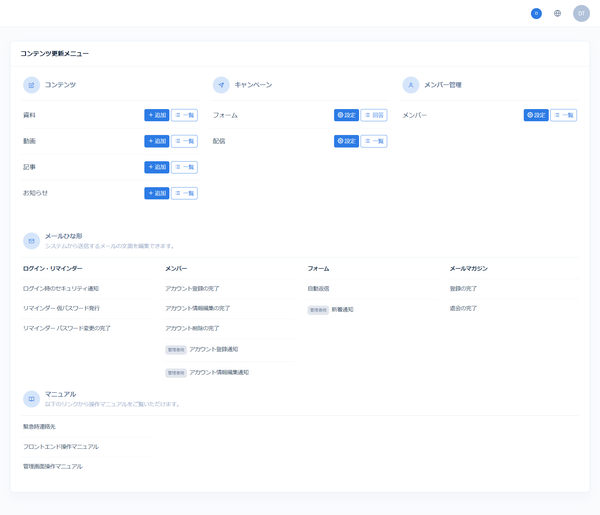
Task: Open 配信 設定 button
Action: tap(346, 141)
